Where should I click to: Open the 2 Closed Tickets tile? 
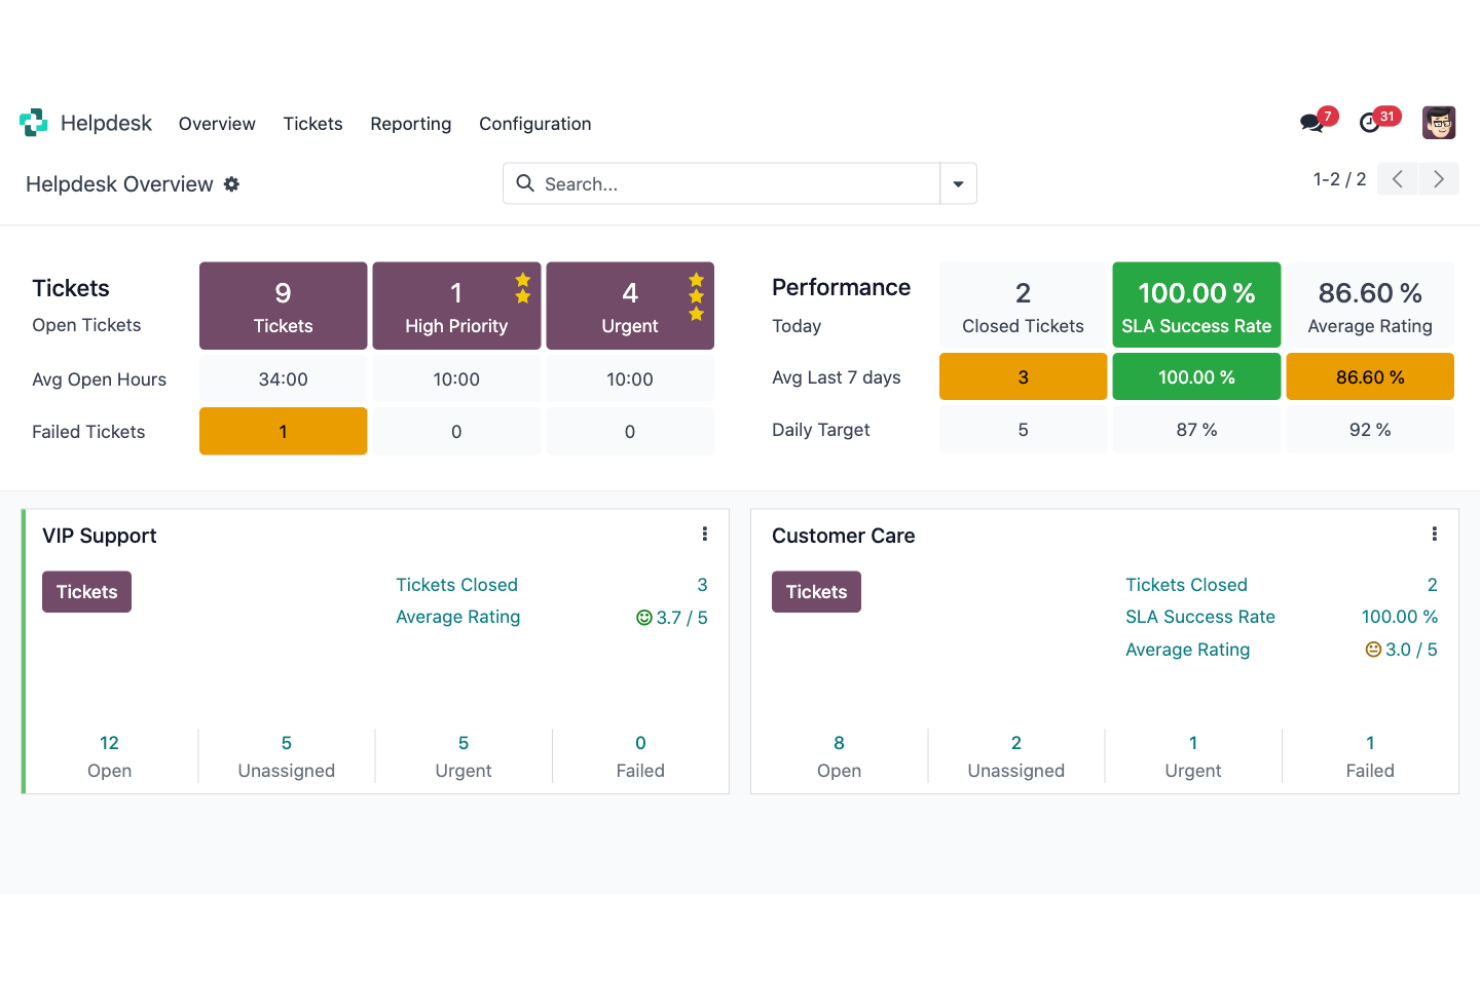pos(1023,306)
